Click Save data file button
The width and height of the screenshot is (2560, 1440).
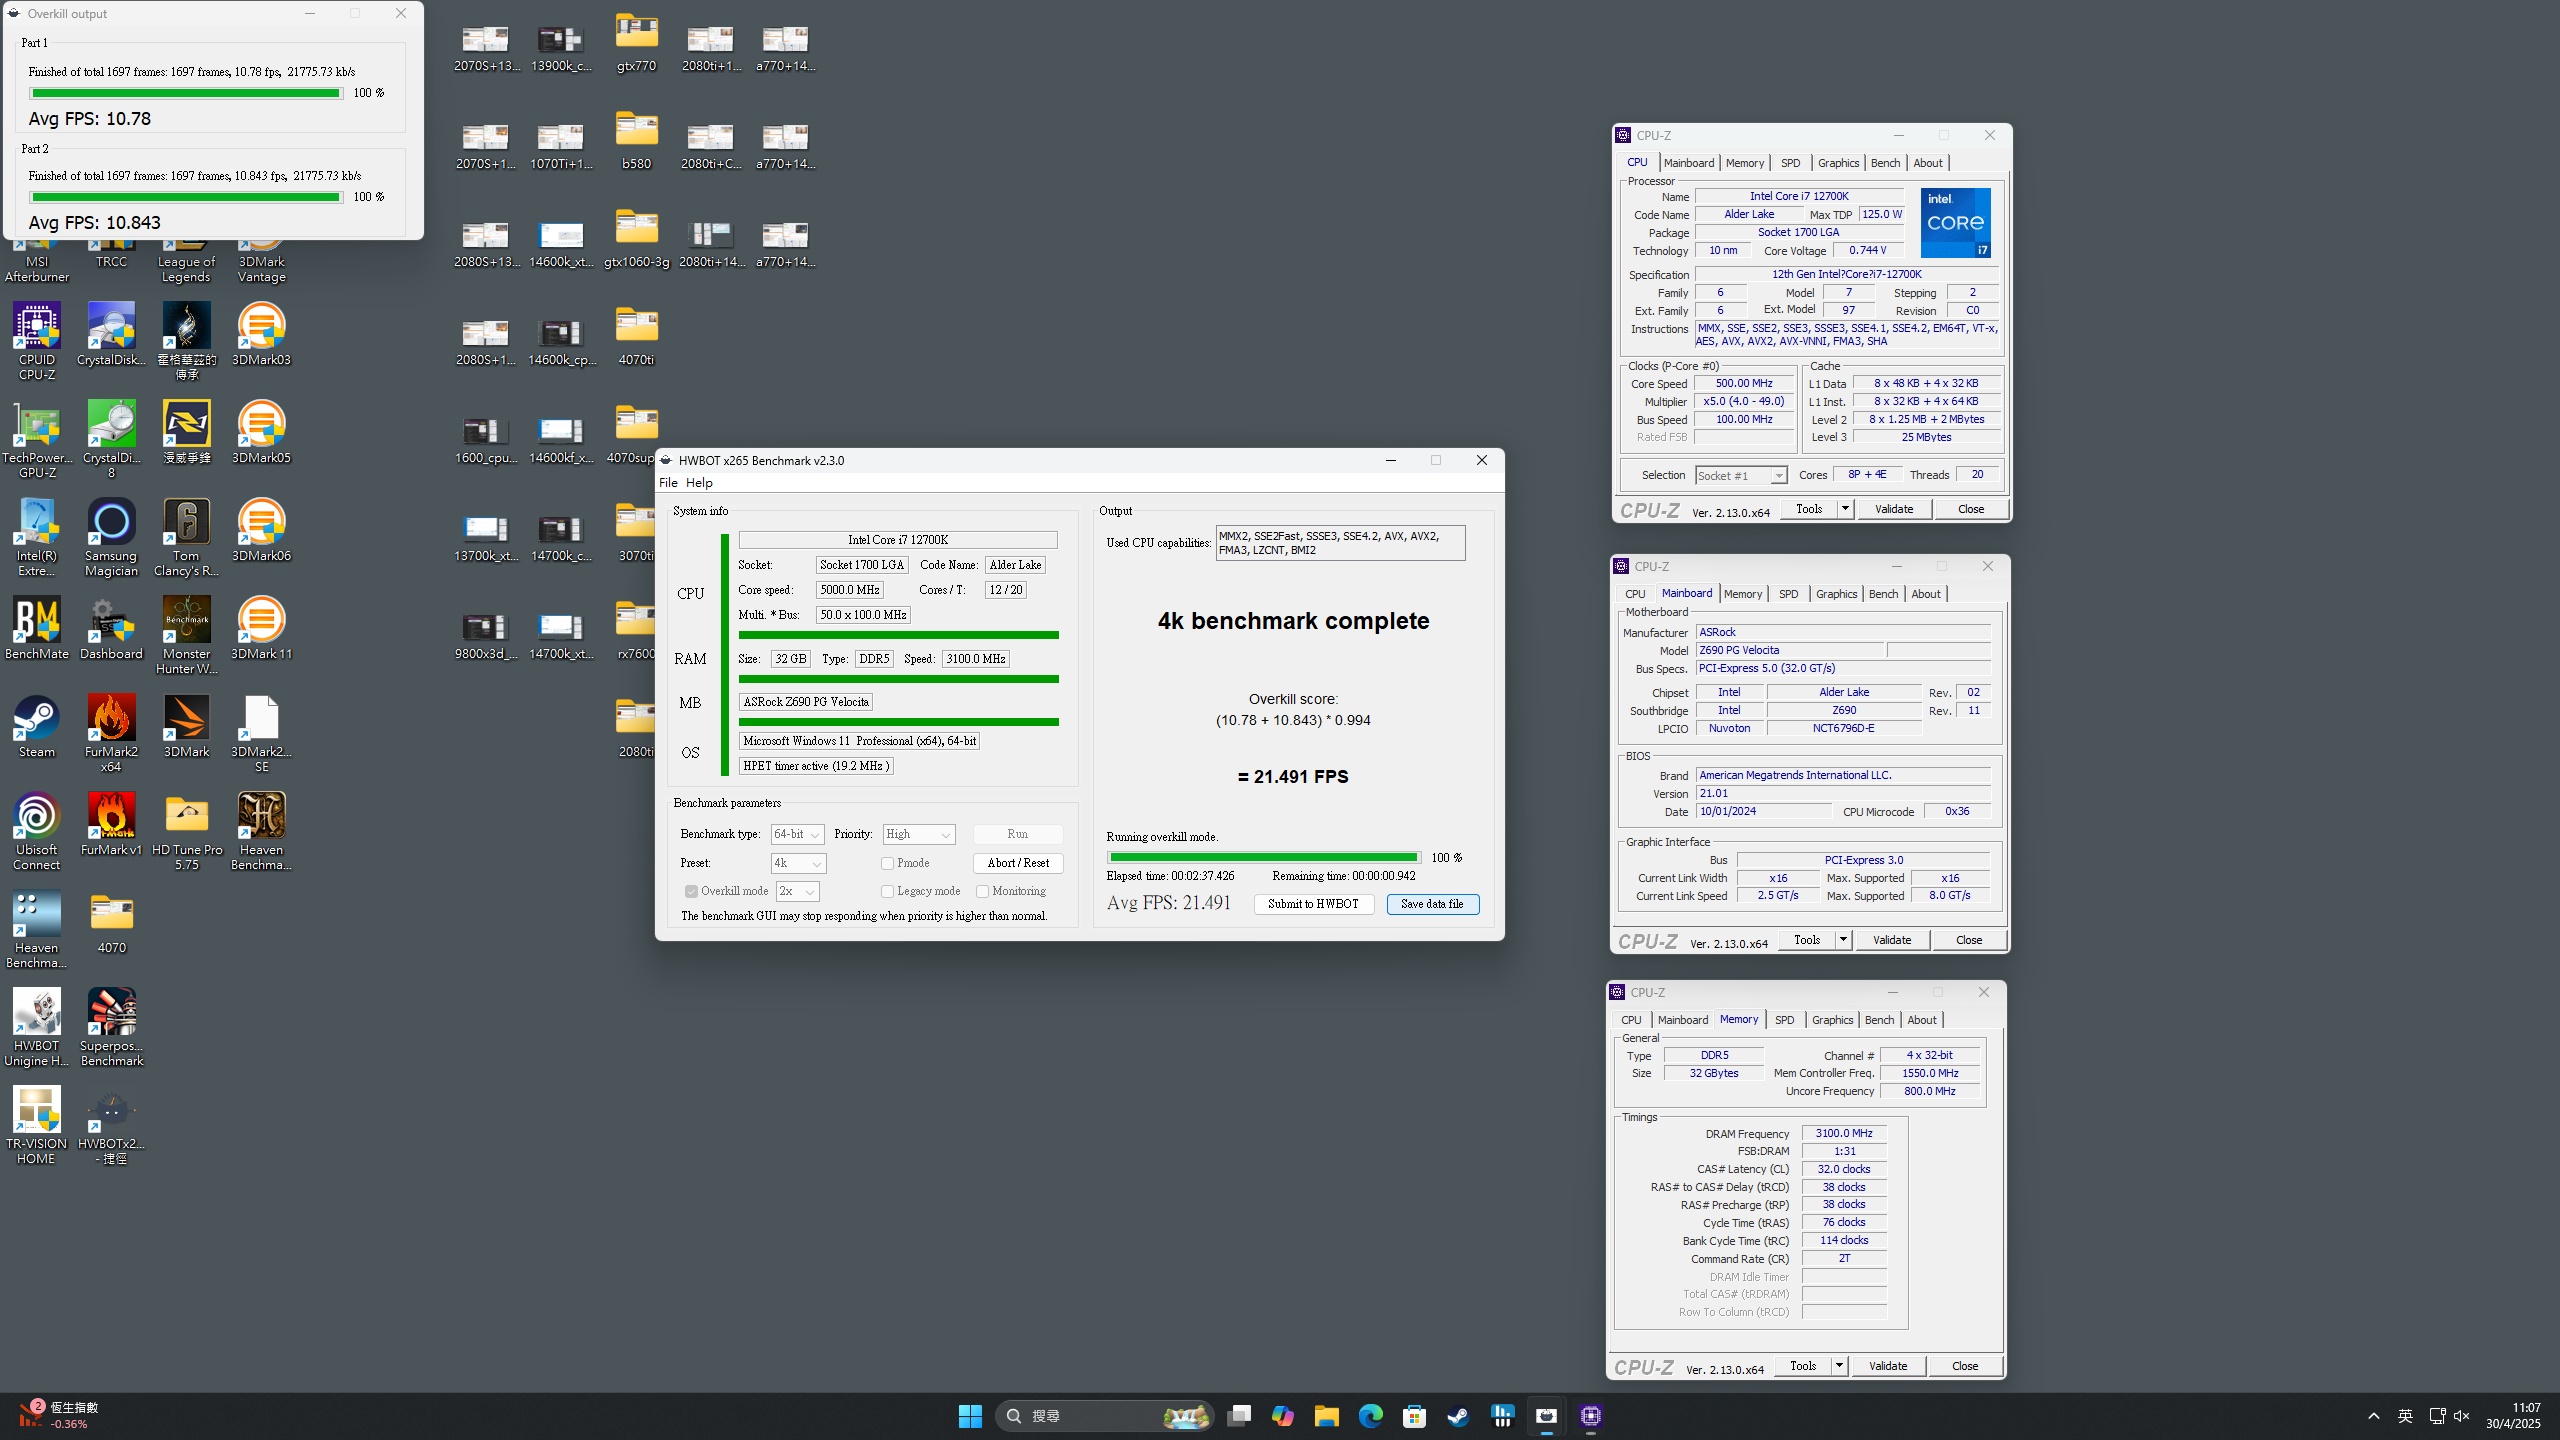(1432, 904)
